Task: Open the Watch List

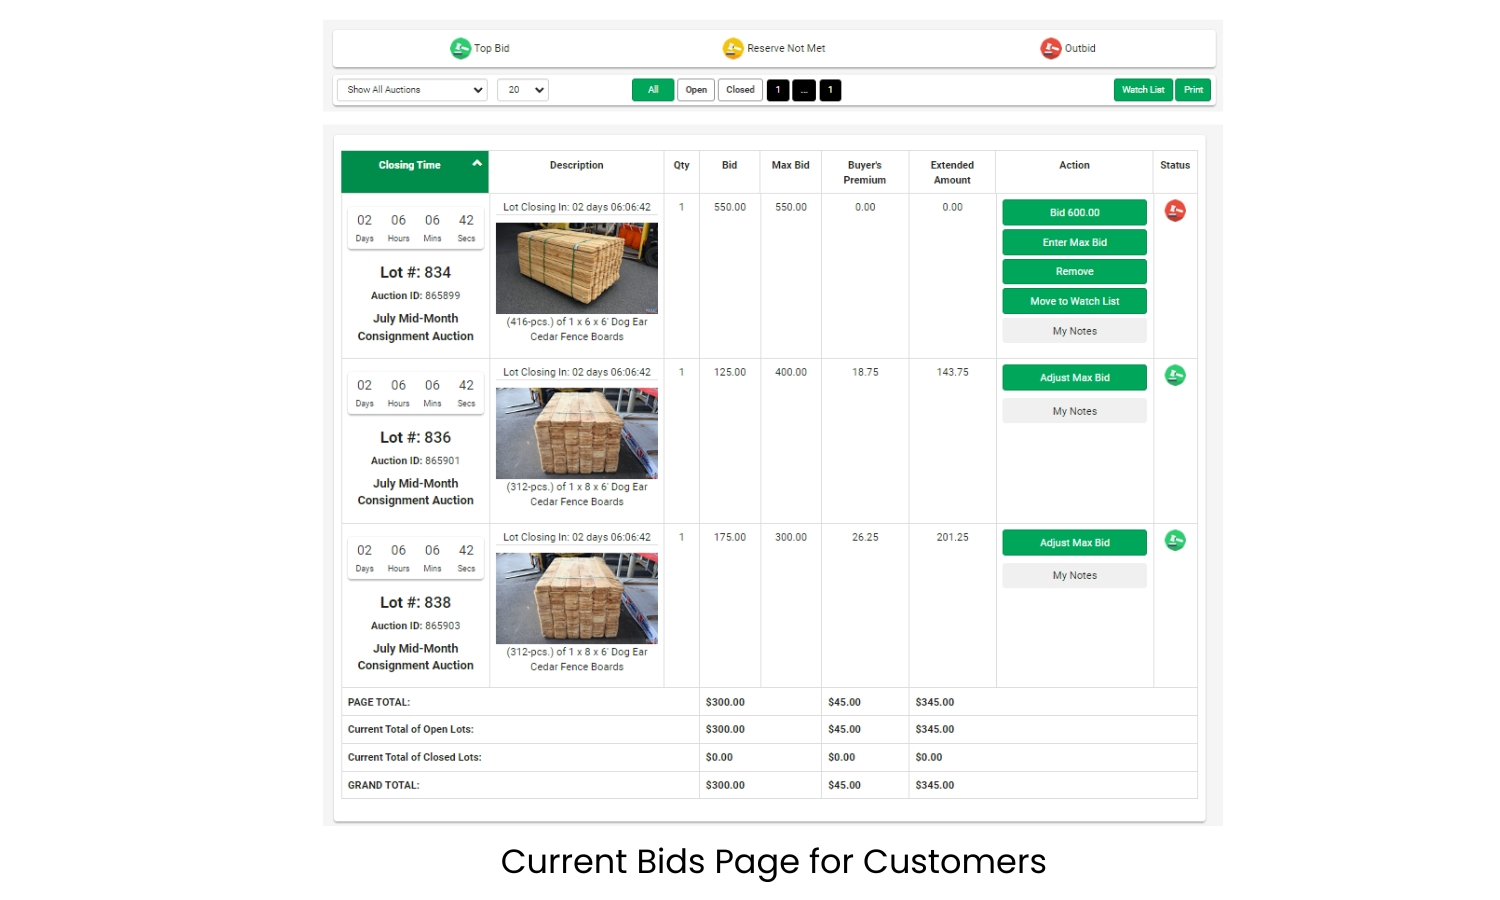Action: pos(1143,90)
